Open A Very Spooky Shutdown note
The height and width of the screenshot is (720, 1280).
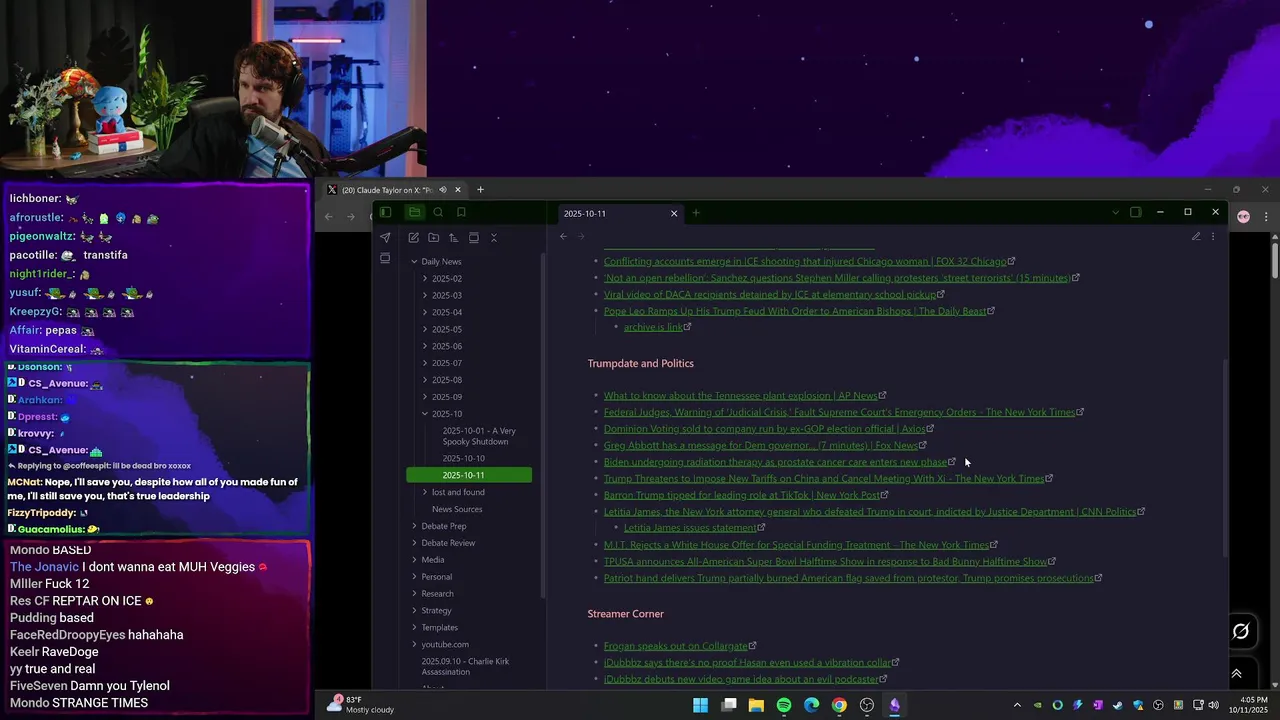pos(479,436)
